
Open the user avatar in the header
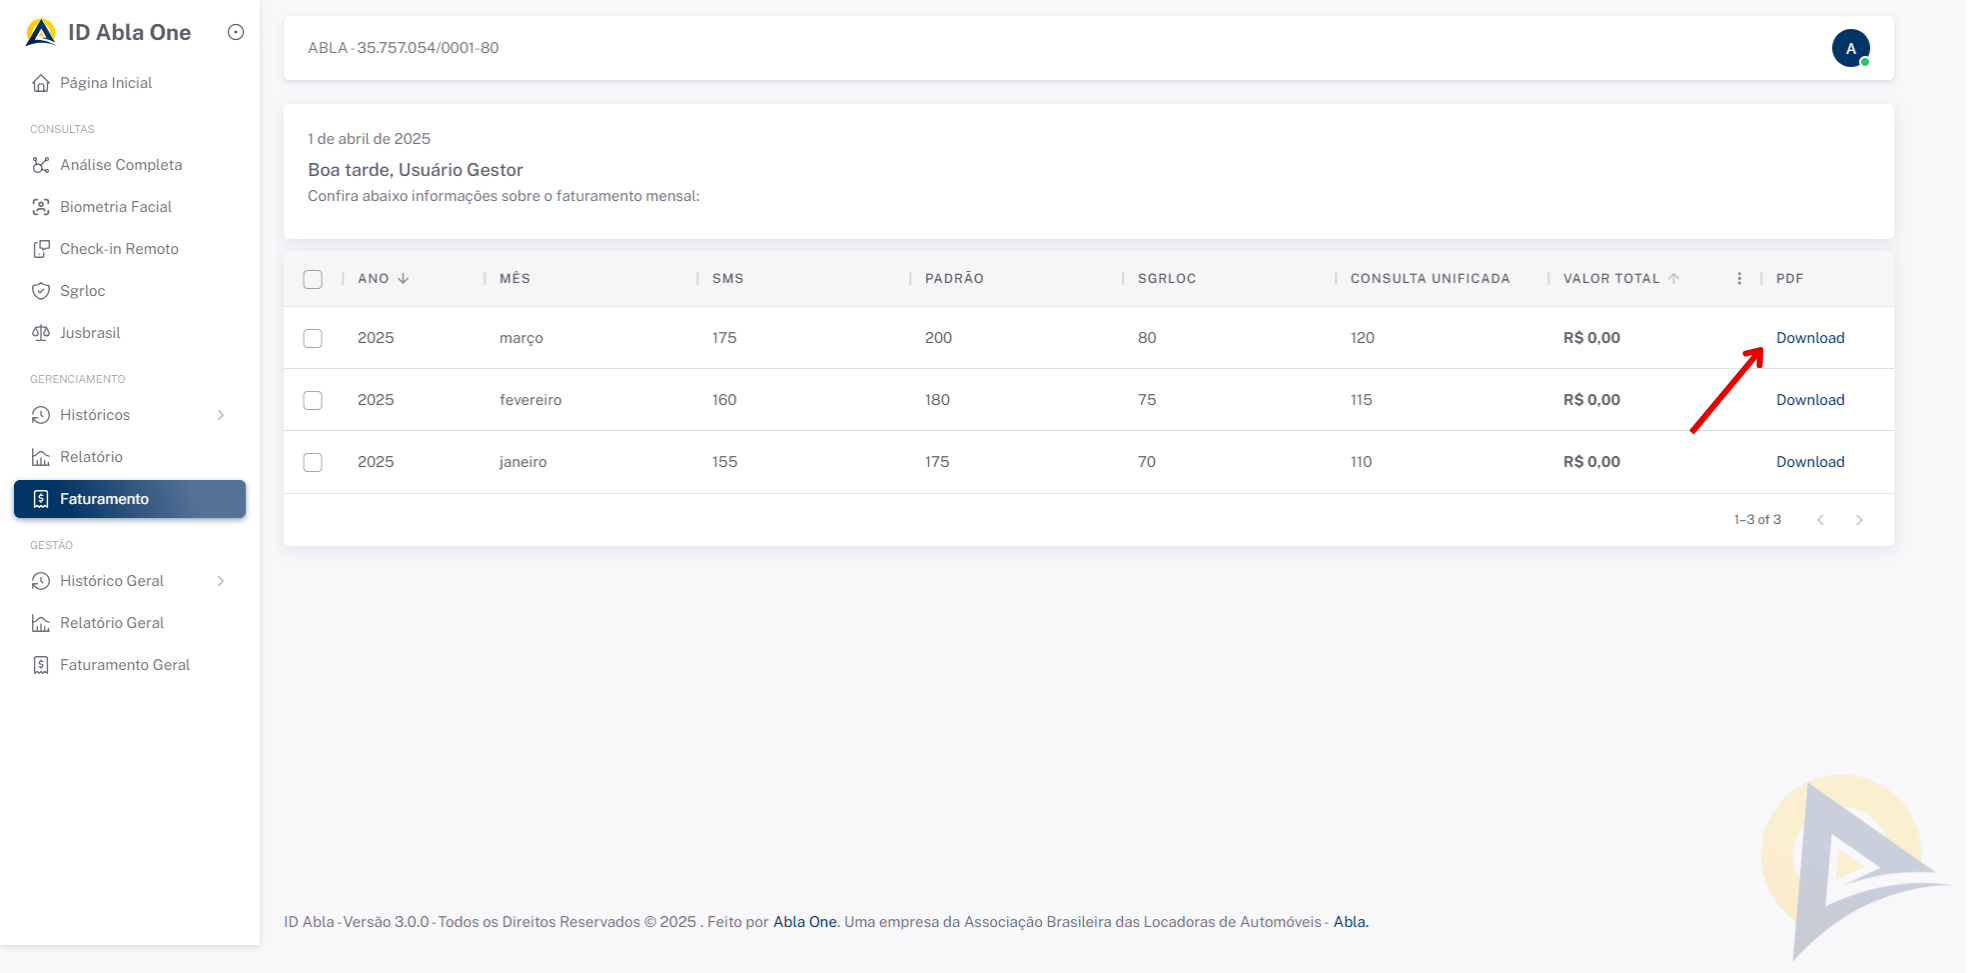tap(1850, 48)
